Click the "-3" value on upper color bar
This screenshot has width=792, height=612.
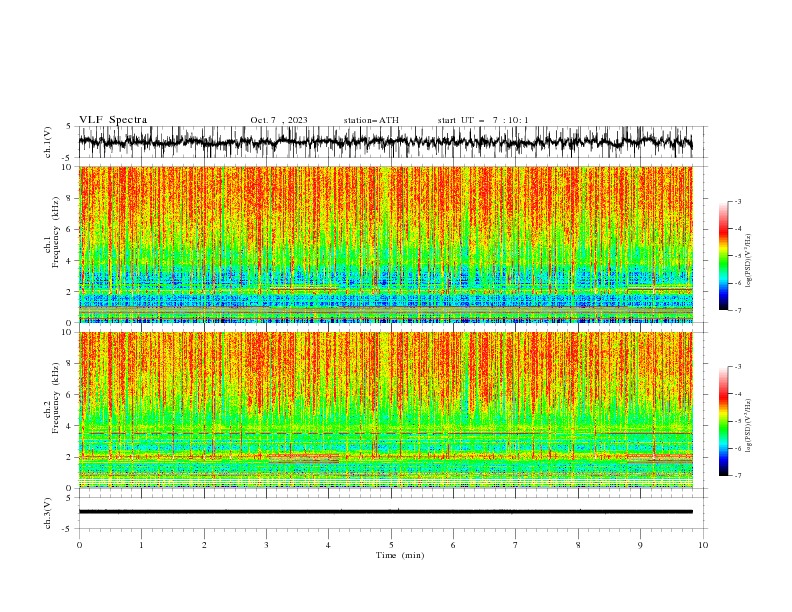point(737,201)
